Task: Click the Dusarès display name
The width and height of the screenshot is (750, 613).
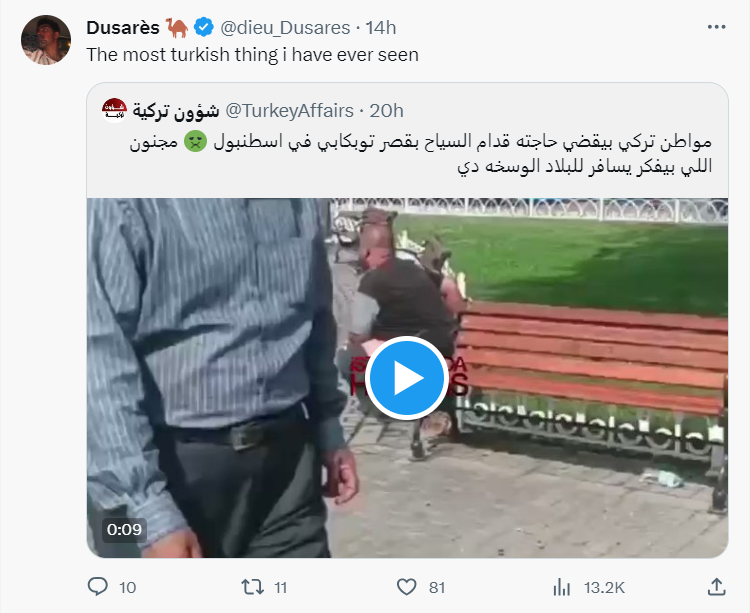Action: 123,28
